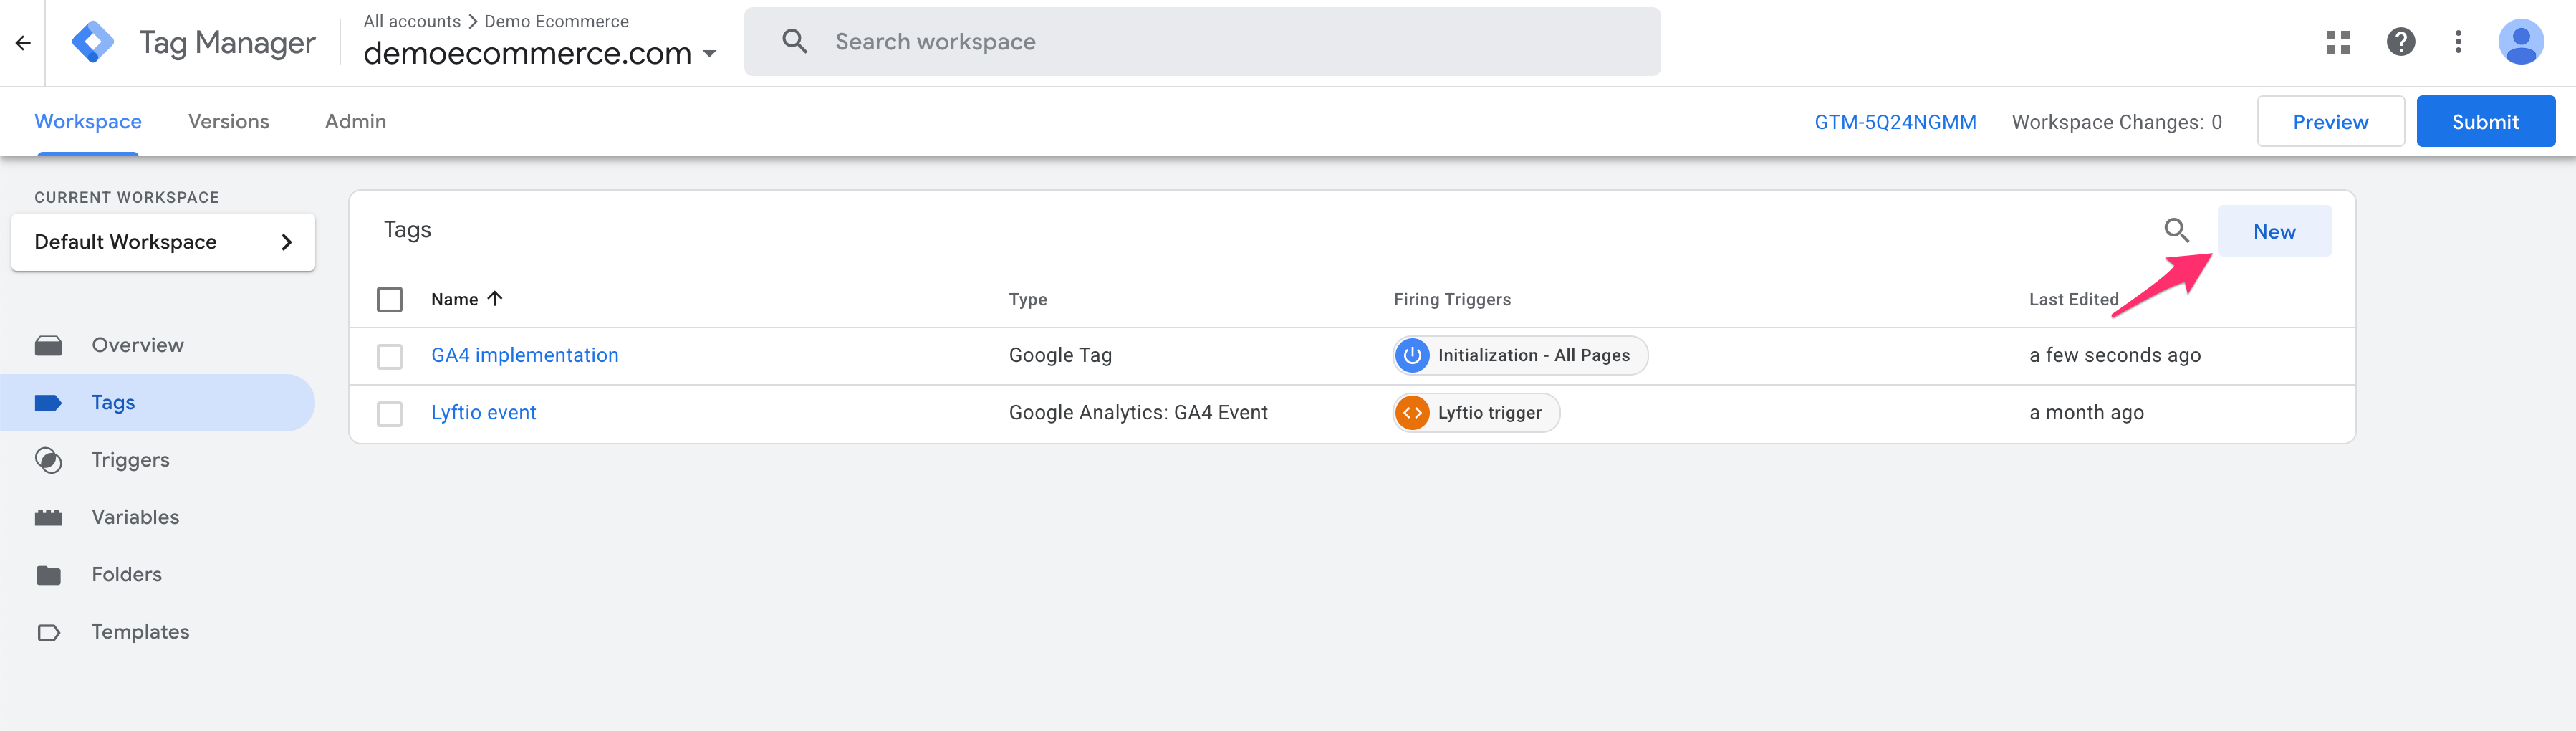Open the GA4 implementation tag
The image size is (2576, 731).
(x=524, y=355)
